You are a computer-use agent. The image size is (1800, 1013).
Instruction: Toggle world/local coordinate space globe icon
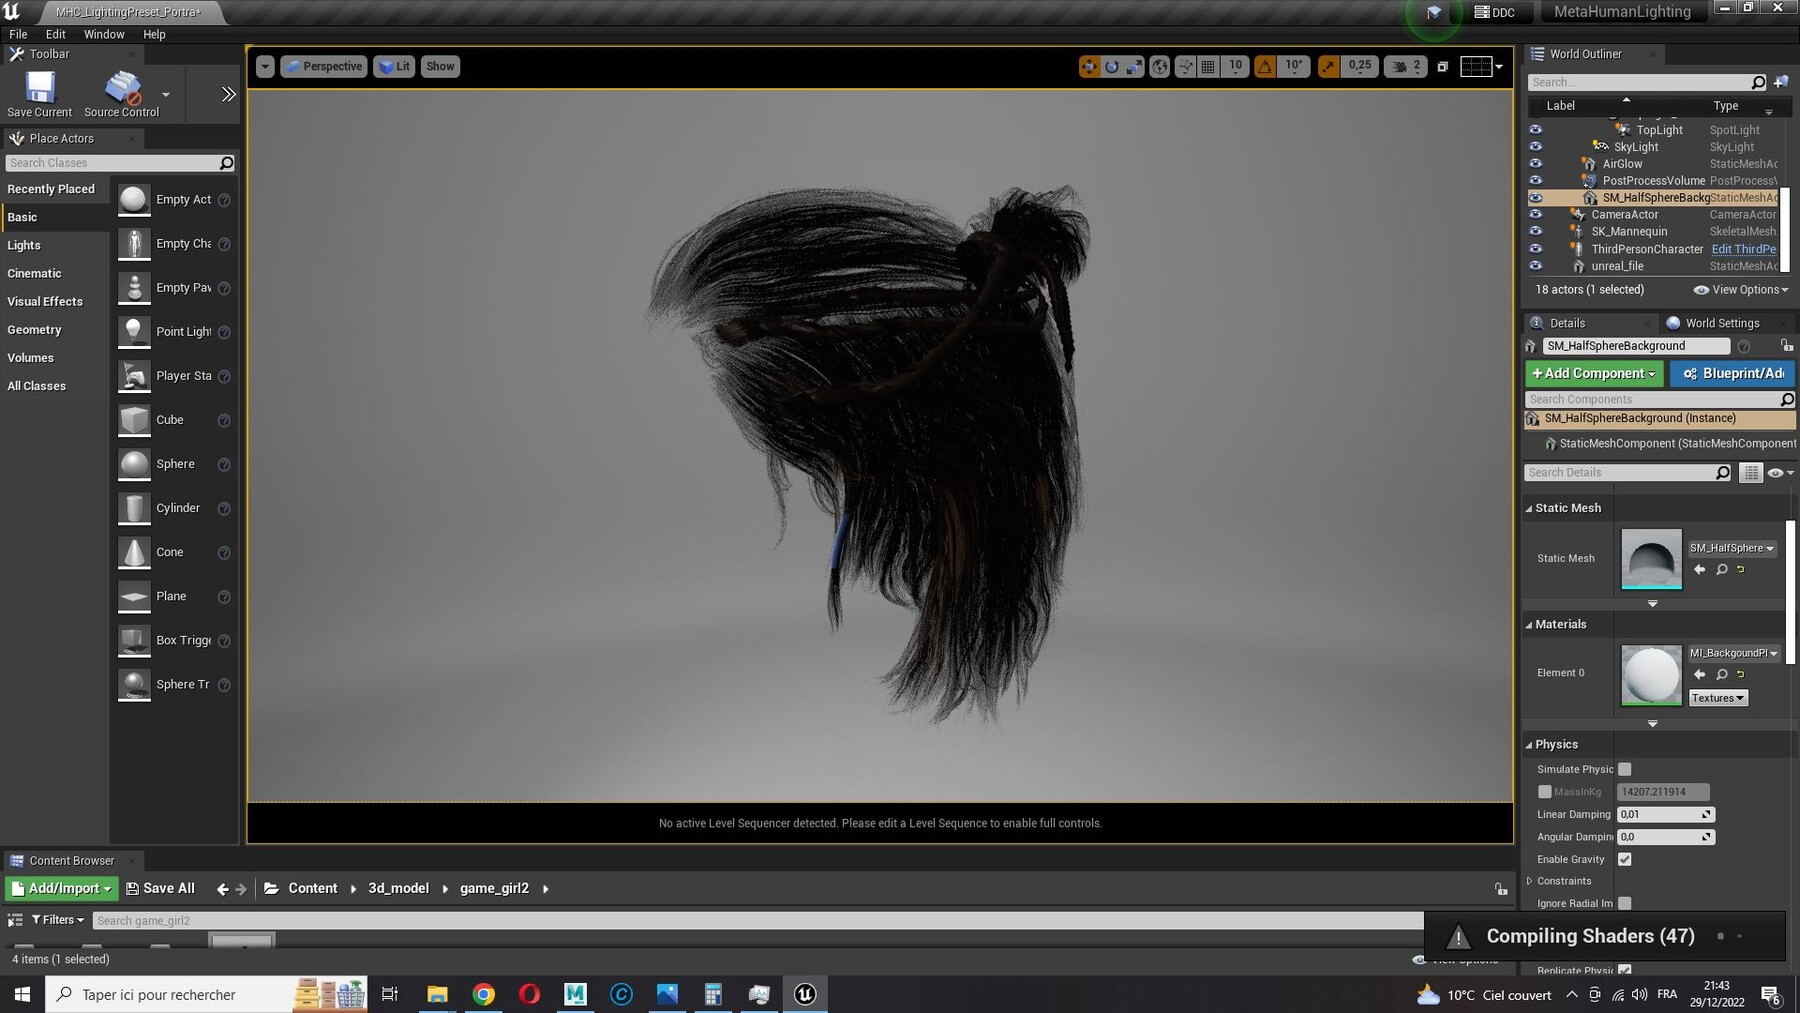[1160, 66]
